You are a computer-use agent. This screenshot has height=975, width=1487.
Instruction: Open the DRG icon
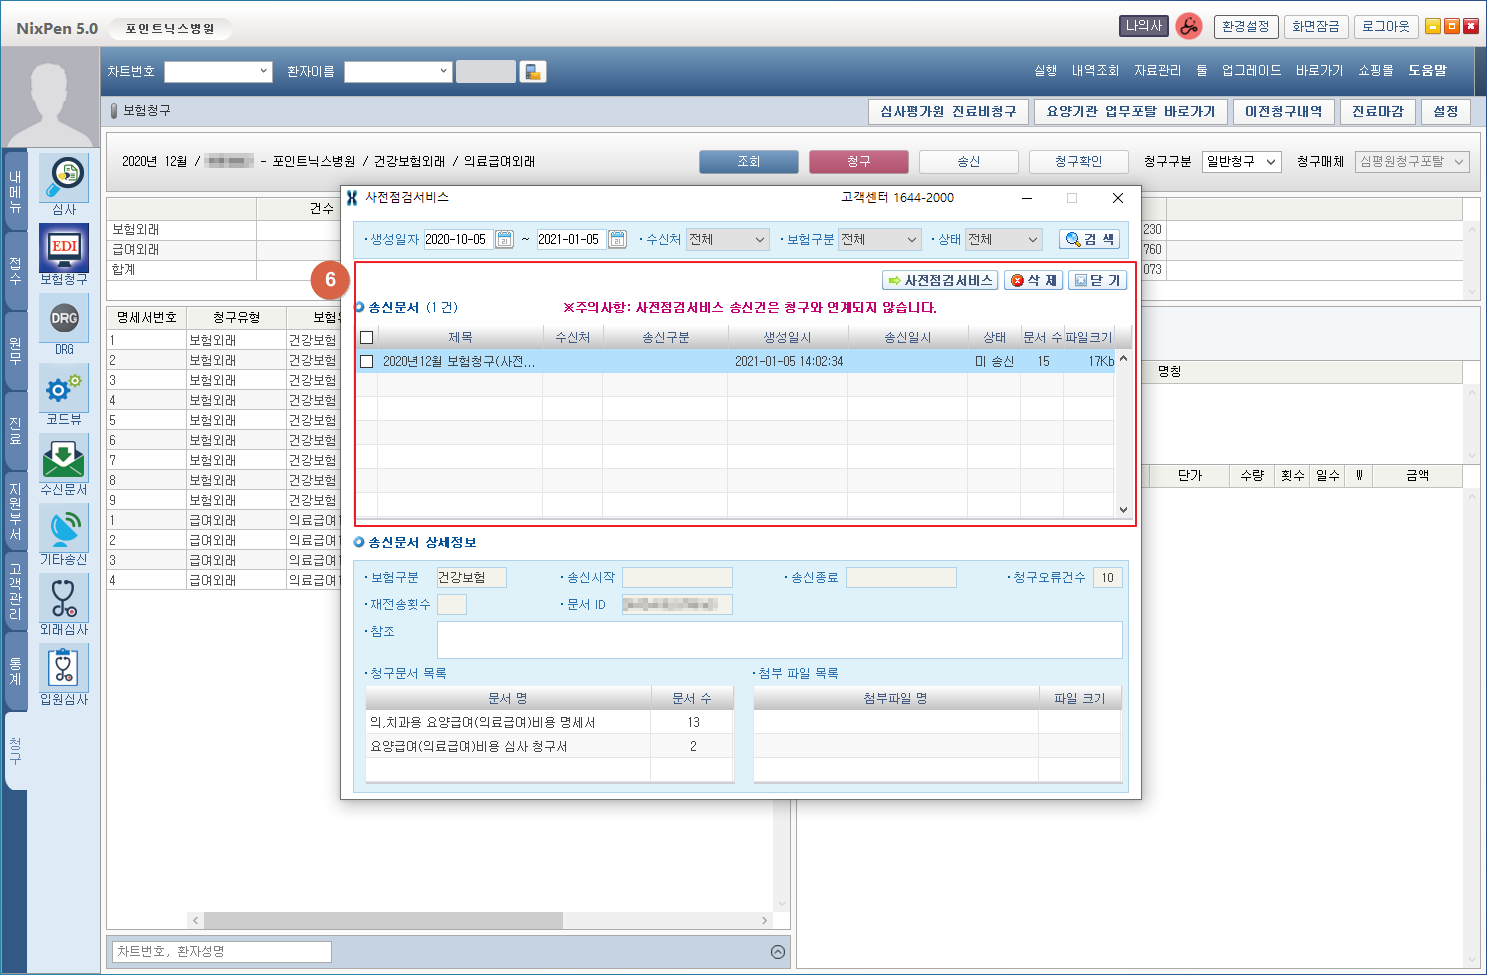64,319
